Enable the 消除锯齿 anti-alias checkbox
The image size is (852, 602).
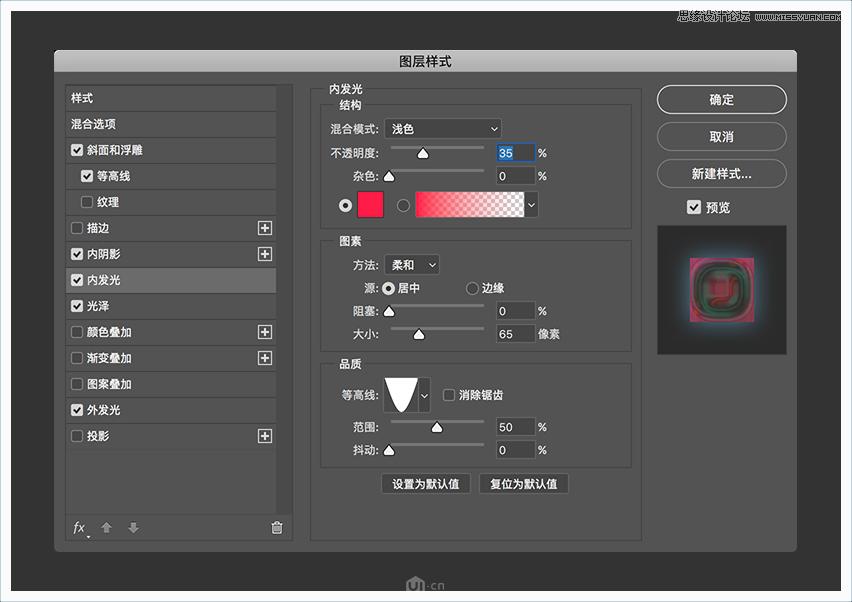[449, 394]
